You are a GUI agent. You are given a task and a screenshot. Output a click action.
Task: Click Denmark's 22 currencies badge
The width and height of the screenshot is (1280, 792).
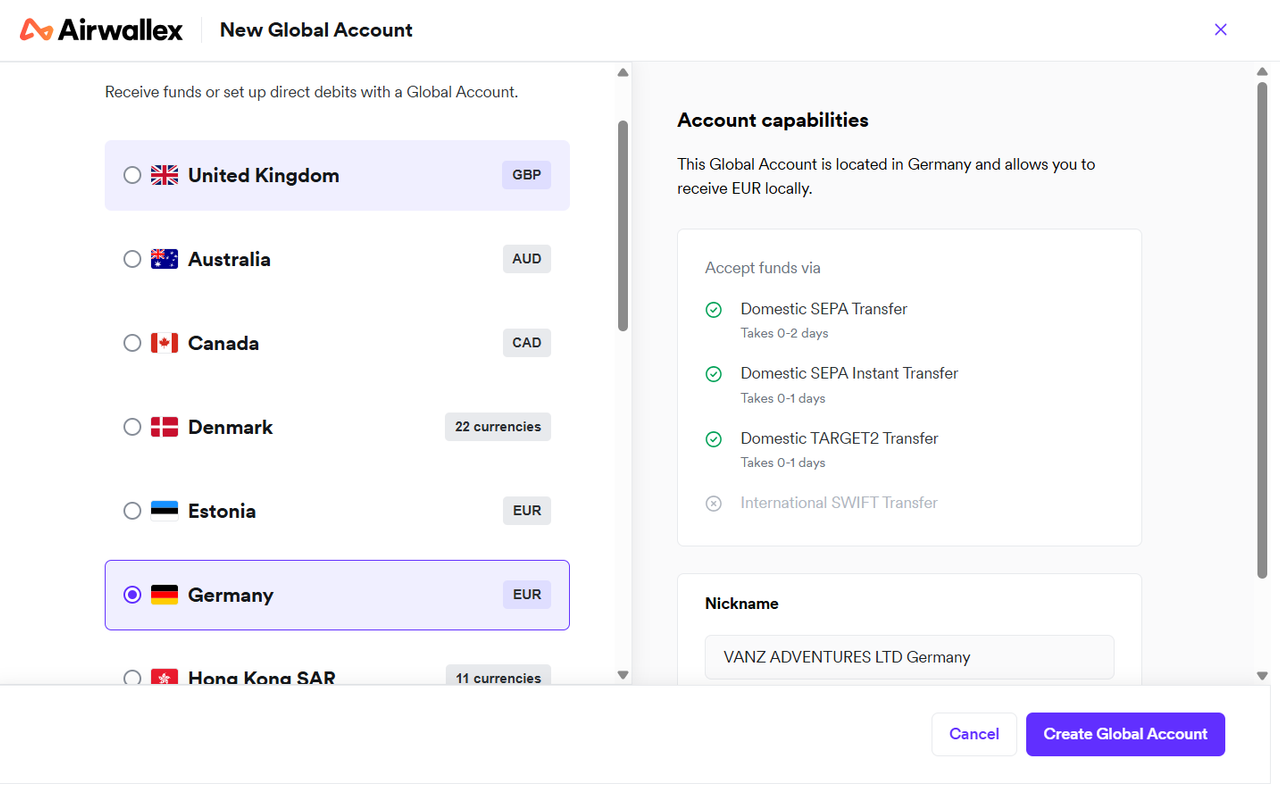498,427
